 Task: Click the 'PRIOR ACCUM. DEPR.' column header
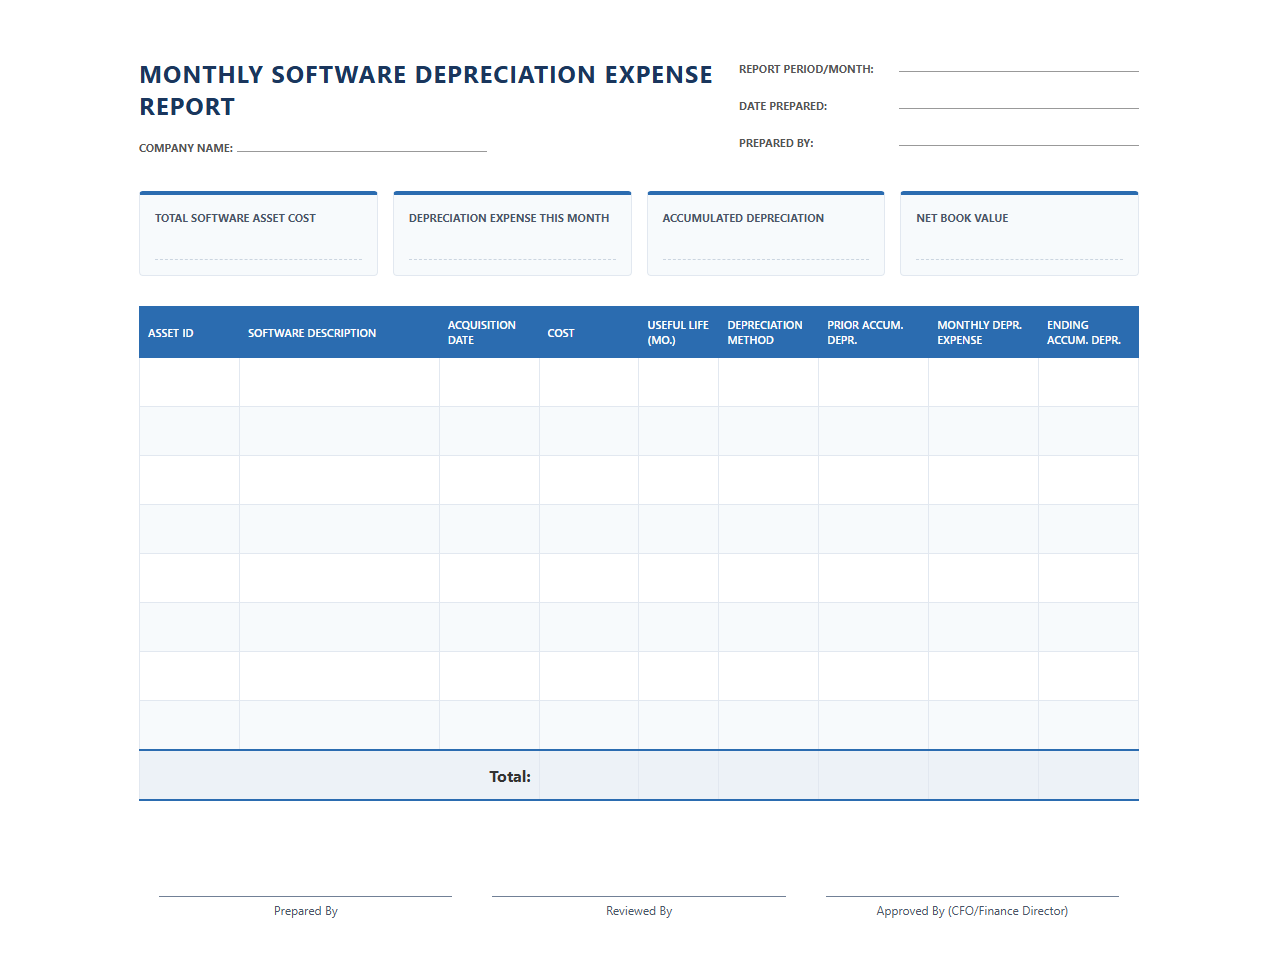coord(874,333)
